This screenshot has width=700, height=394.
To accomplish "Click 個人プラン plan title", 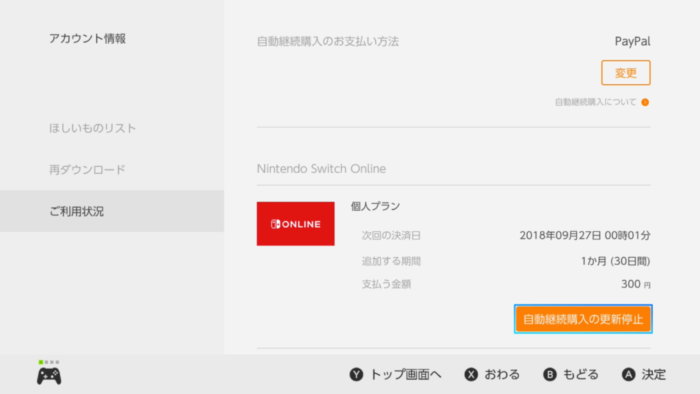I will pos(375,206).
